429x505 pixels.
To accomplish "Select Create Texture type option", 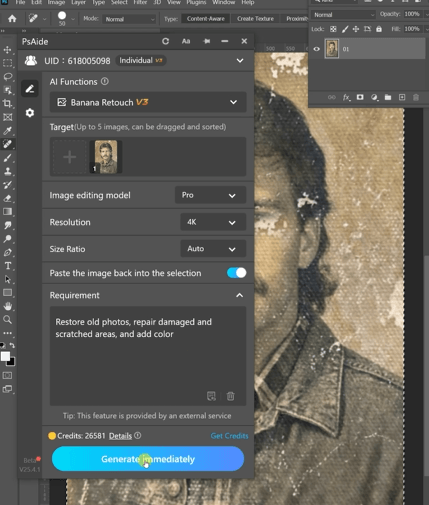I will point(255,19).
